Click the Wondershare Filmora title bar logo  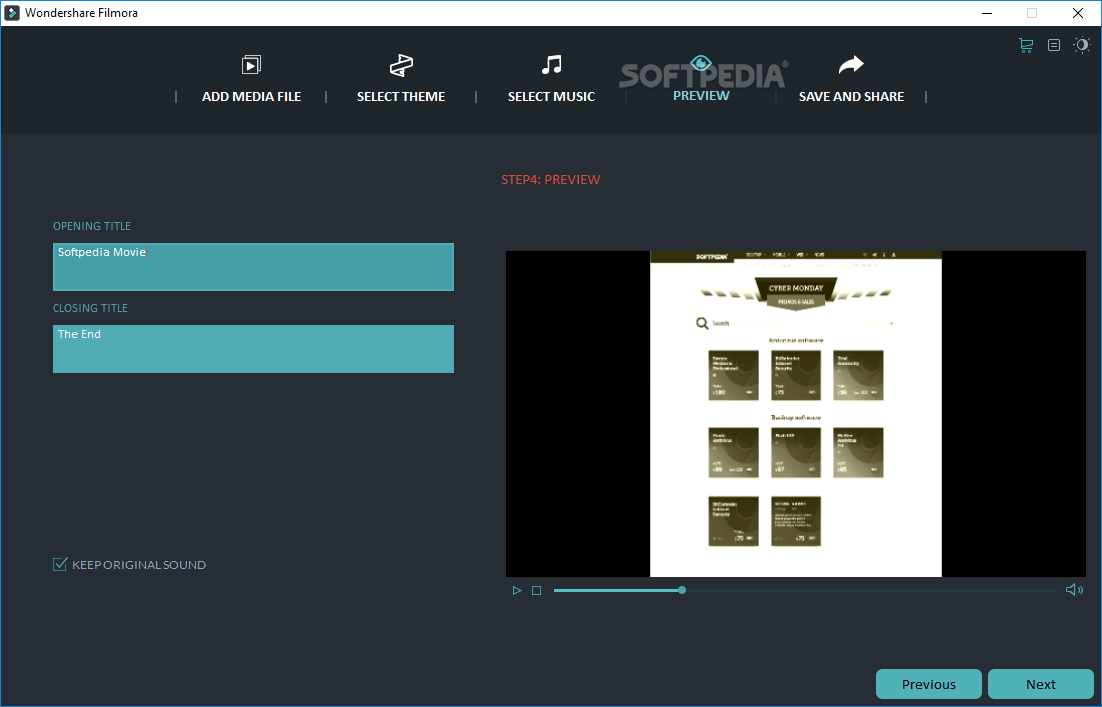tap(12, 13)
